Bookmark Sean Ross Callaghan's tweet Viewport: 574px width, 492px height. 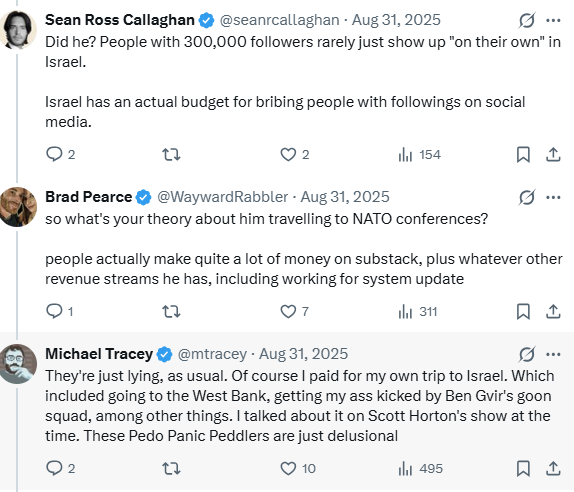tap(523, 154)
